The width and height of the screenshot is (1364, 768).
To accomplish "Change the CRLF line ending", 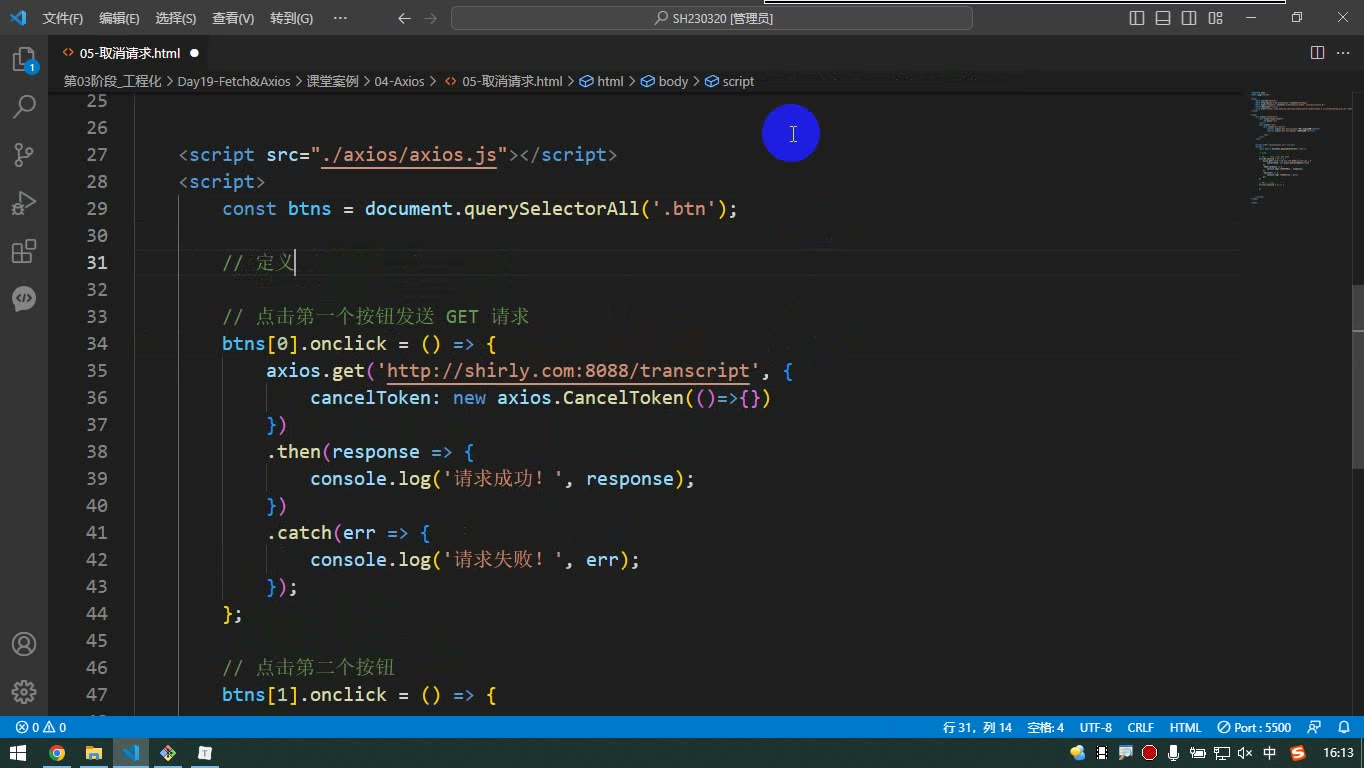I will tap(1141, 727).
